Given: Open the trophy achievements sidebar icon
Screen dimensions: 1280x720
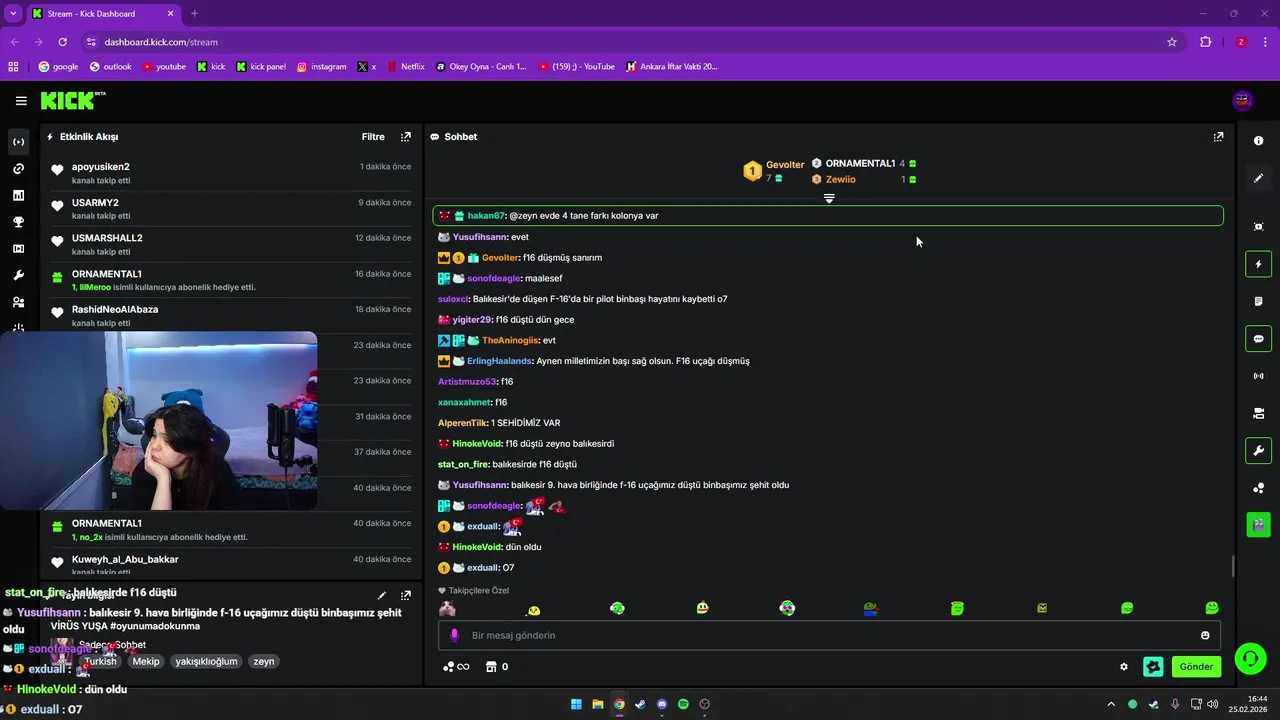Looking at the screenshot, I should [18, 222].
